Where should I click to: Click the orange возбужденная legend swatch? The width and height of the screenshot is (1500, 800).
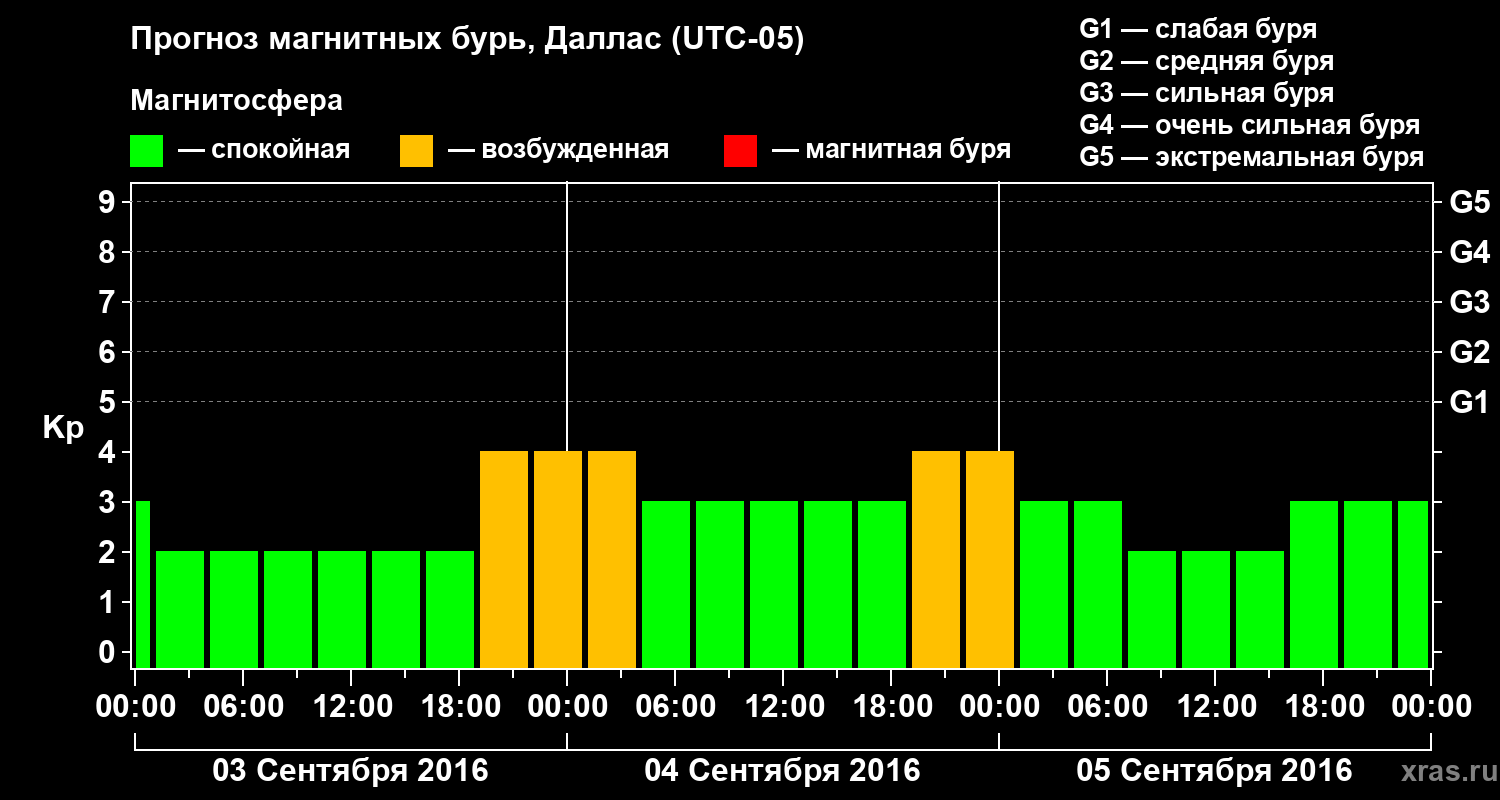pyautogui.click(x=416, y=151)
